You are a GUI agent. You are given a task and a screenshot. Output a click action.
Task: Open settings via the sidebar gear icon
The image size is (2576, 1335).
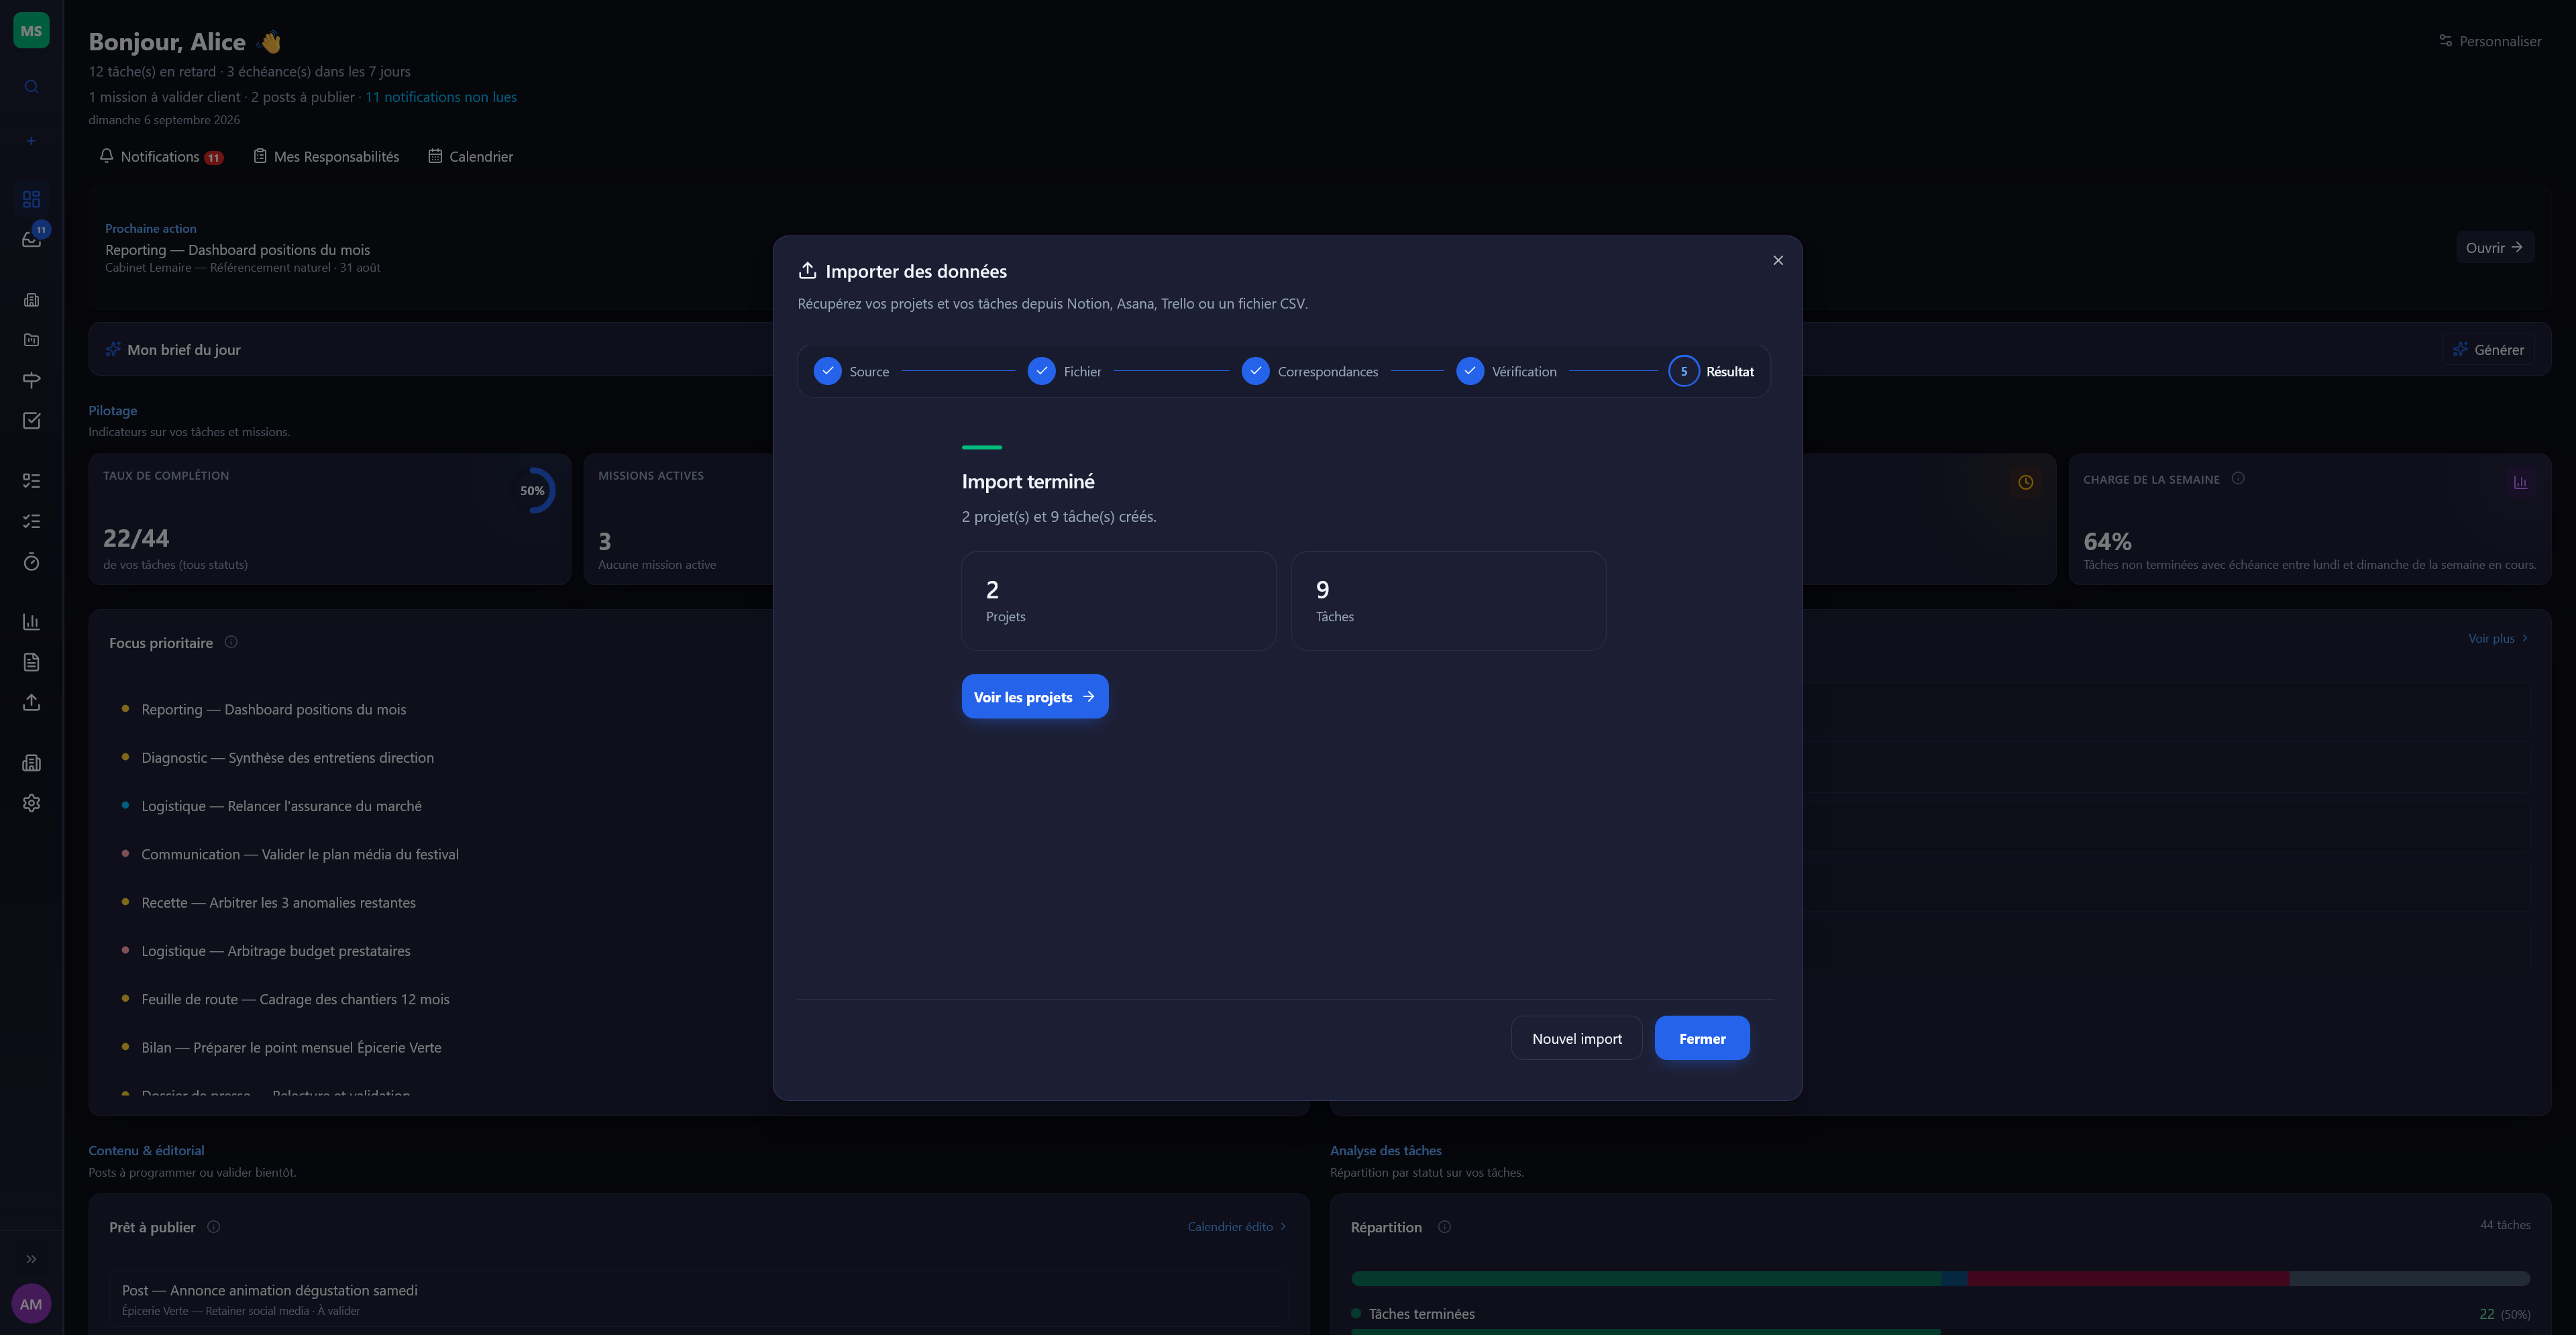pos(31,803)
